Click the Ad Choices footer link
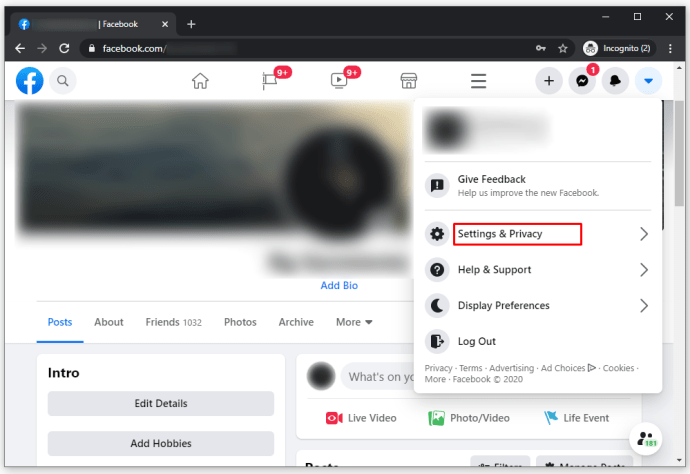 tap(568, 368)
